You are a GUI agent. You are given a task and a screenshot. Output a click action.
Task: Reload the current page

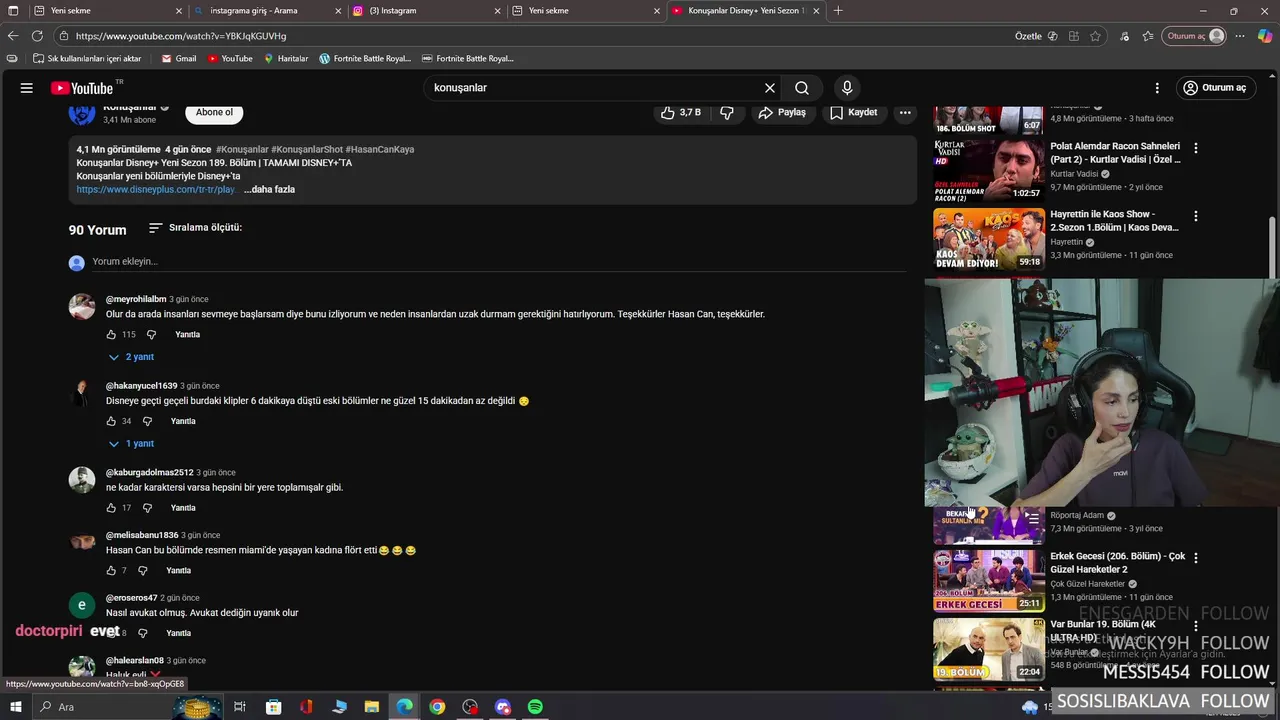37,36
